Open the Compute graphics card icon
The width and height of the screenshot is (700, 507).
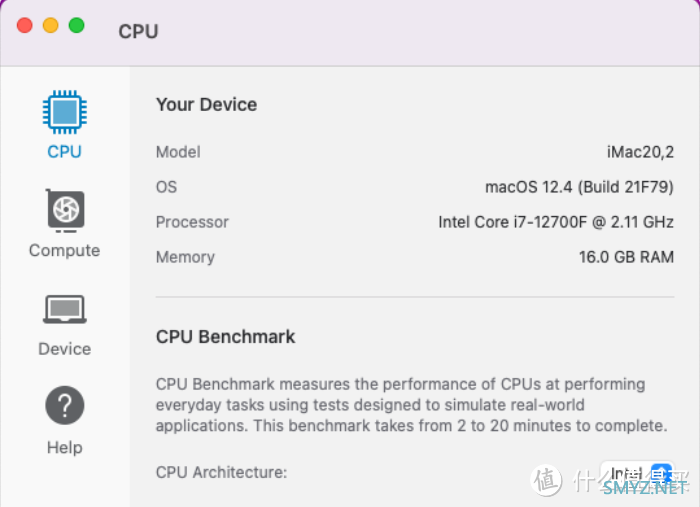65,211
